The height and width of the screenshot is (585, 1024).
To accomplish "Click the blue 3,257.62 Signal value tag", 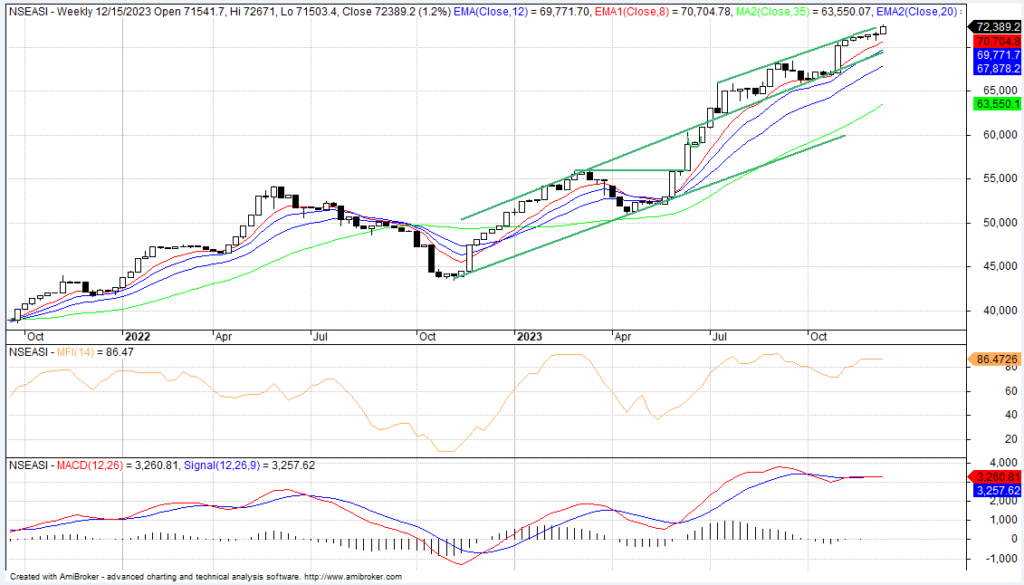I will (x=996, y=491).
